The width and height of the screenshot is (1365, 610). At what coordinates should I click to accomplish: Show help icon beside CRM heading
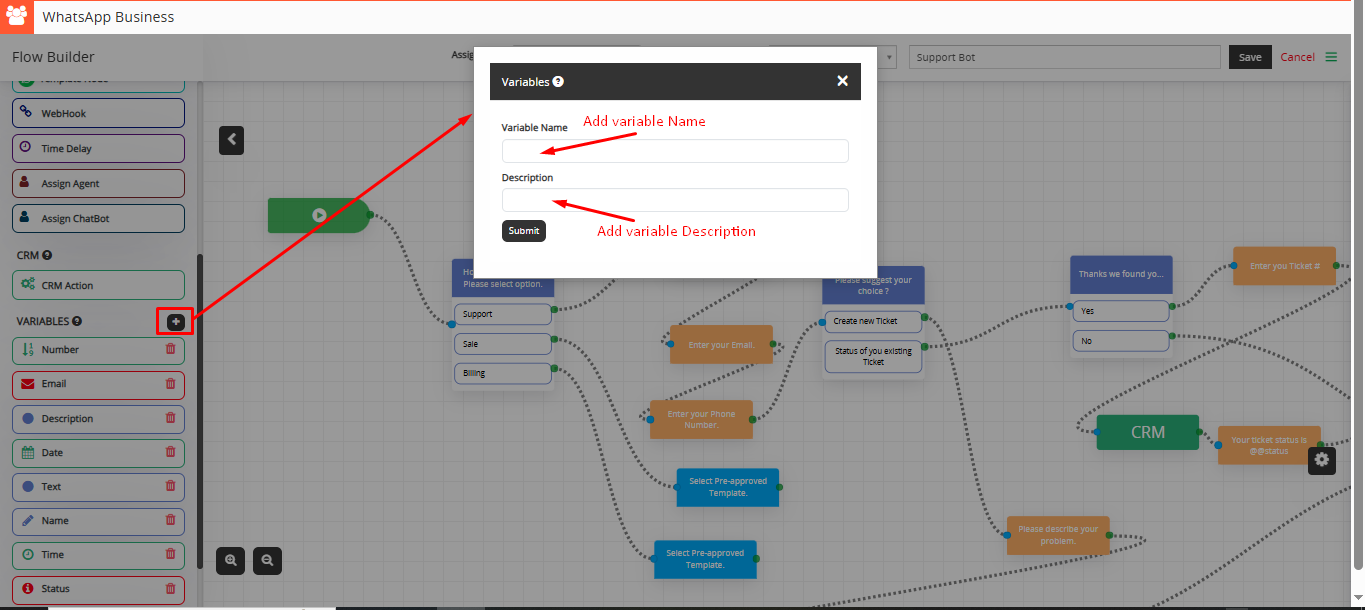point(47,256)
